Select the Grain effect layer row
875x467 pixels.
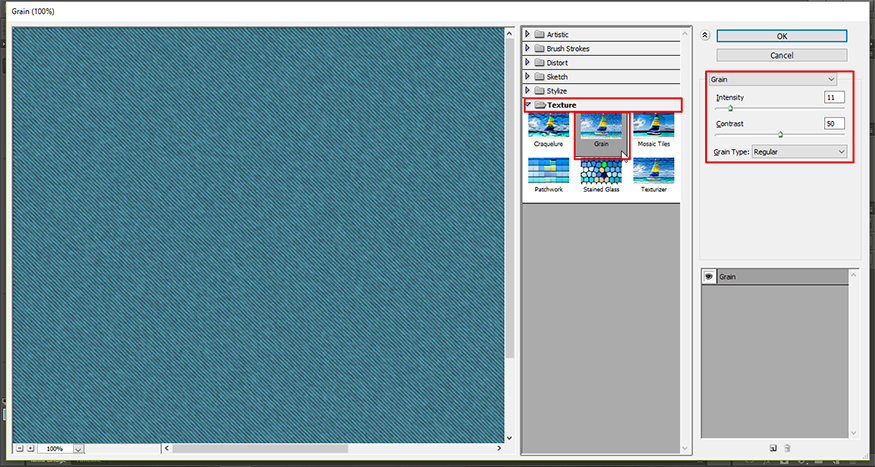pyautogui.click(x=782, y=276)
